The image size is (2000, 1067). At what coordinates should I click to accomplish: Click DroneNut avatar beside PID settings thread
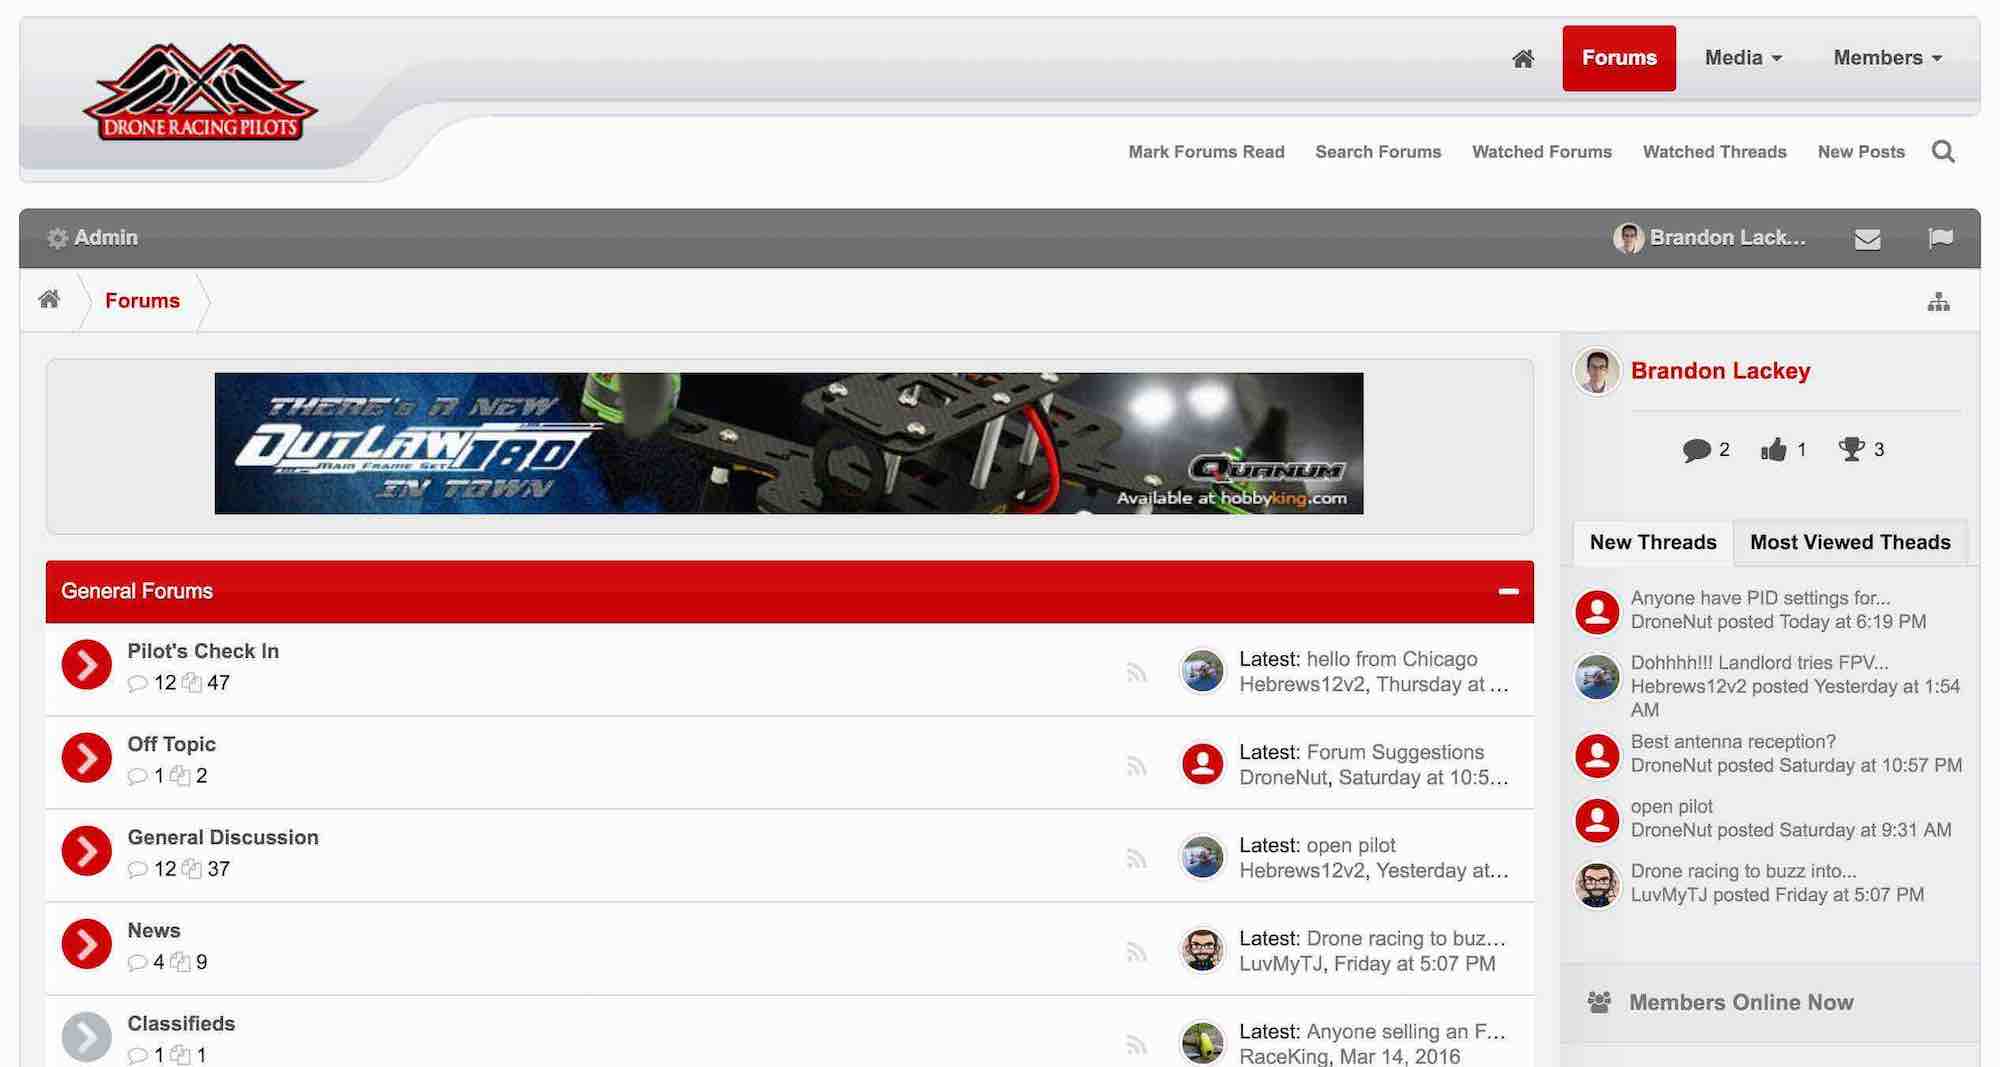[x=1597, y=612]
